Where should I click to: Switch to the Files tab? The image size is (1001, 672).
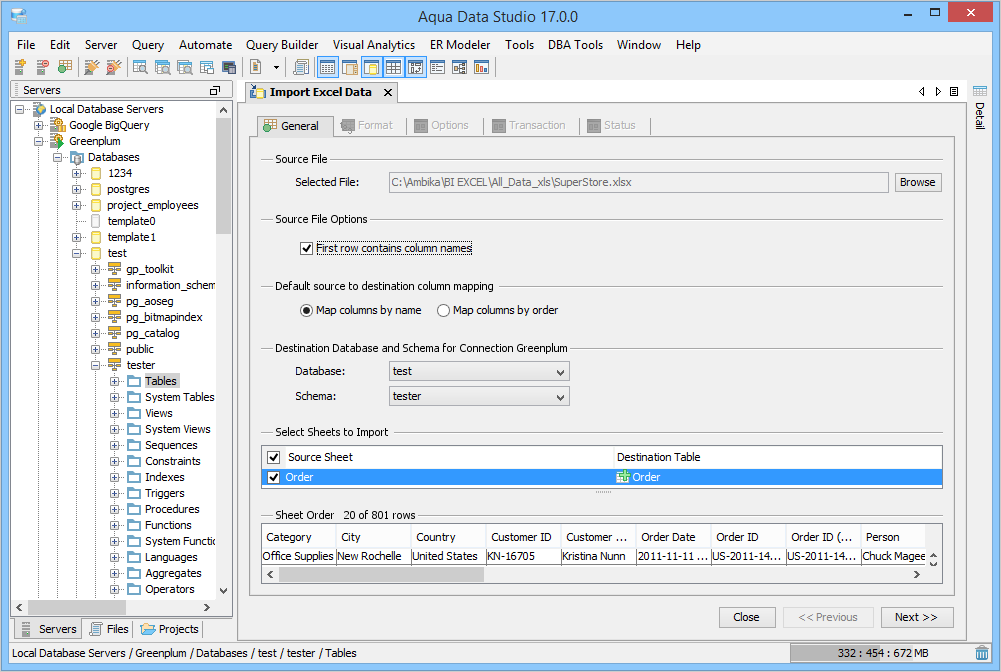(x=109, y=629)
